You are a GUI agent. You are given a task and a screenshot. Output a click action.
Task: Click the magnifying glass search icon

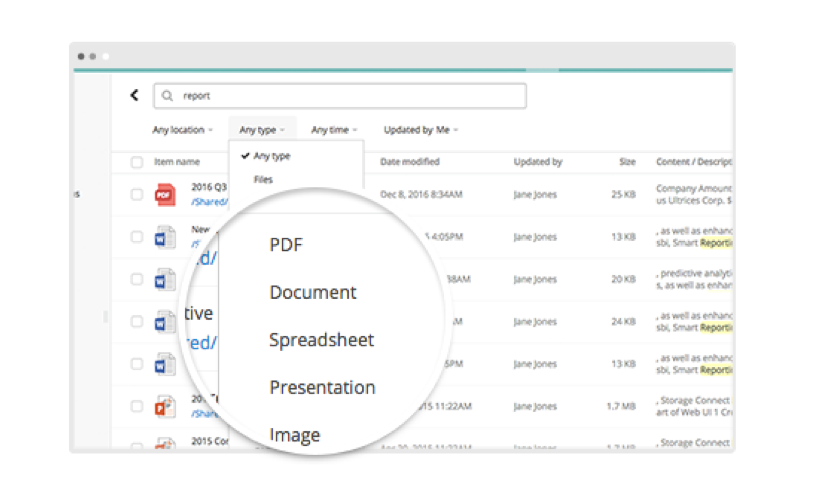[168, 96]
